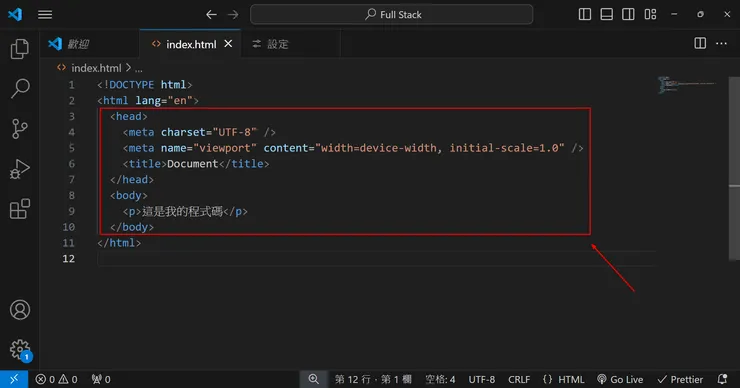Click the viewport meta tag line
740x388 pixels.
pyautogui.click(x=353, y=148)
